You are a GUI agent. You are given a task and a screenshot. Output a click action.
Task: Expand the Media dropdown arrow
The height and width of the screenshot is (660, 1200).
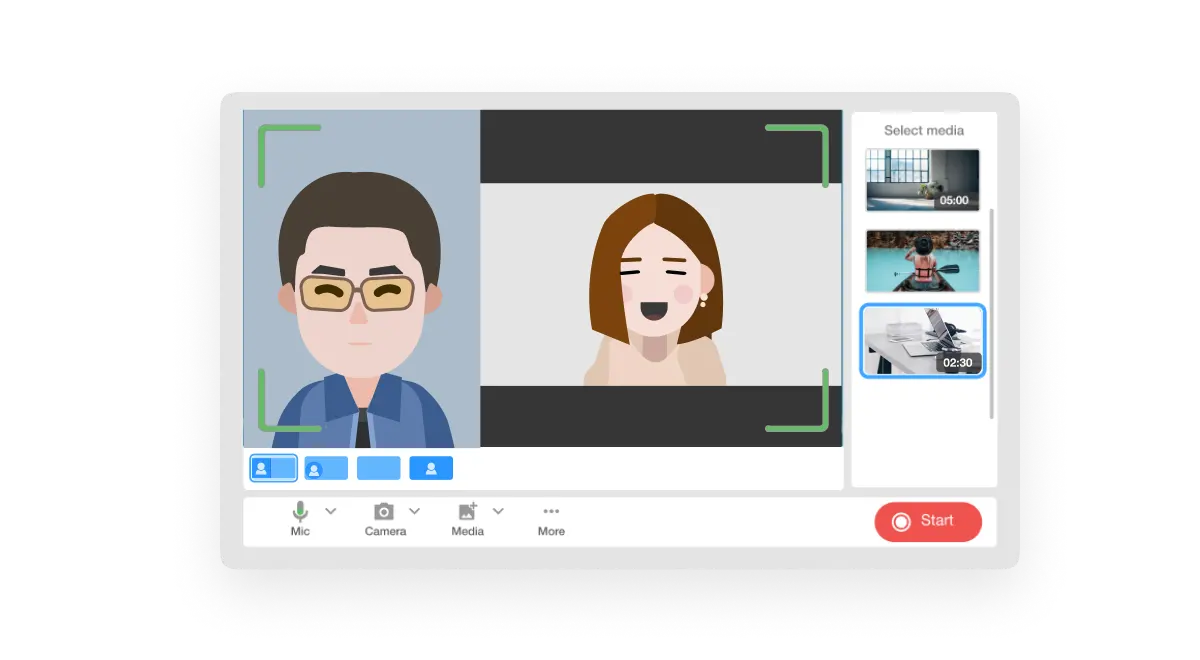point(497,511)
